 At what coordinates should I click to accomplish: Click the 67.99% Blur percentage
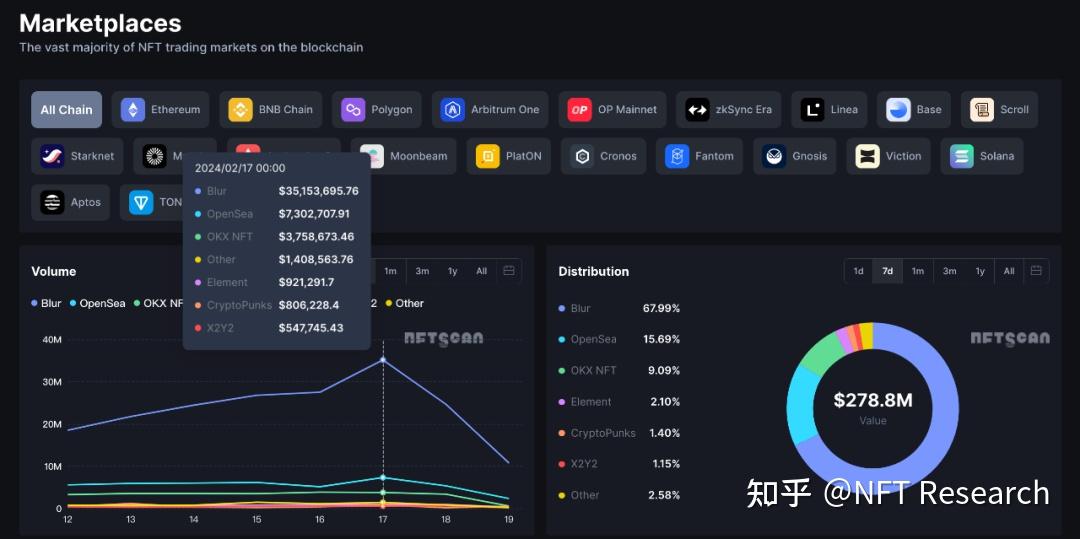click(x=661, y=308)
